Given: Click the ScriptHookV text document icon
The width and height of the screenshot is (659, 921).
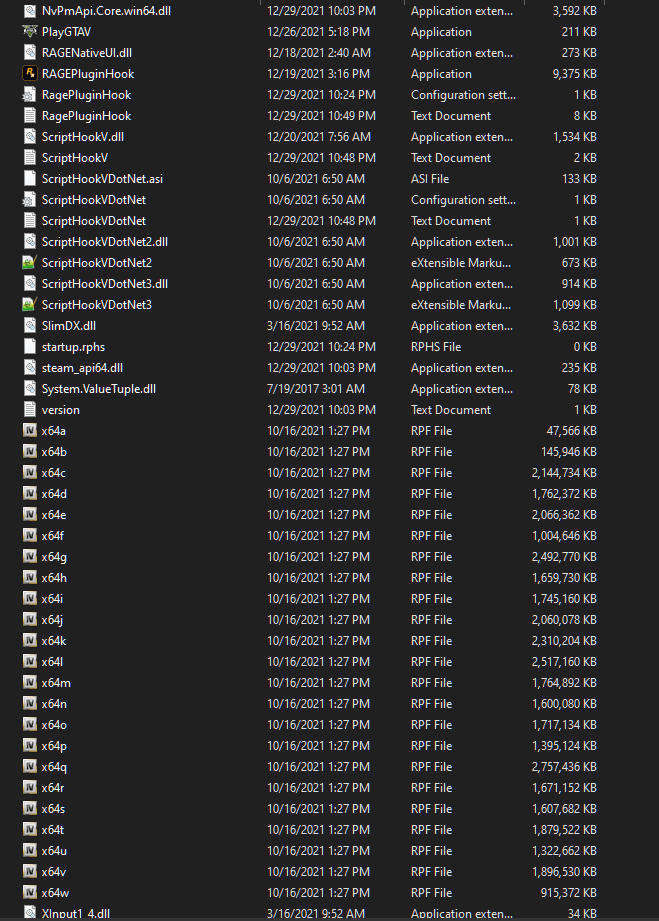Looking at the screenshot, I should (29, 157).
